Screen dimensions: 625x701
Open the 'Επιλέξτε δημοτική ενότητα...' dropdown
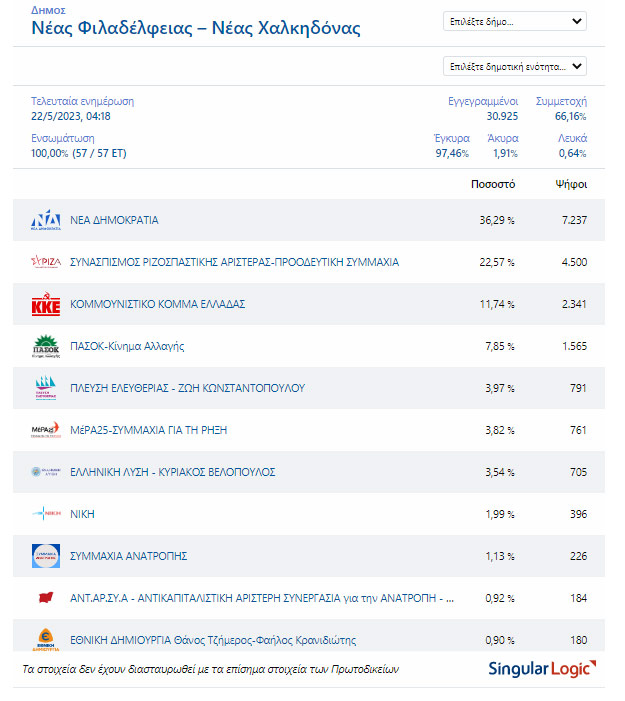point(515,67)
